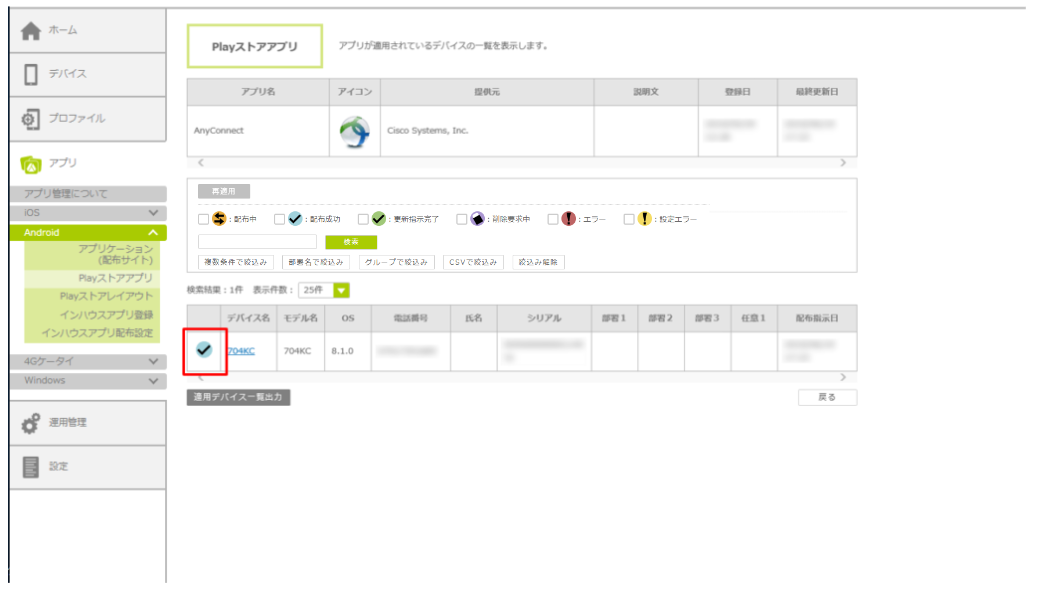Viewport: 1040px width, 591px height.
Task: Click the 設定 document icon
Action: tap(31, 467)
